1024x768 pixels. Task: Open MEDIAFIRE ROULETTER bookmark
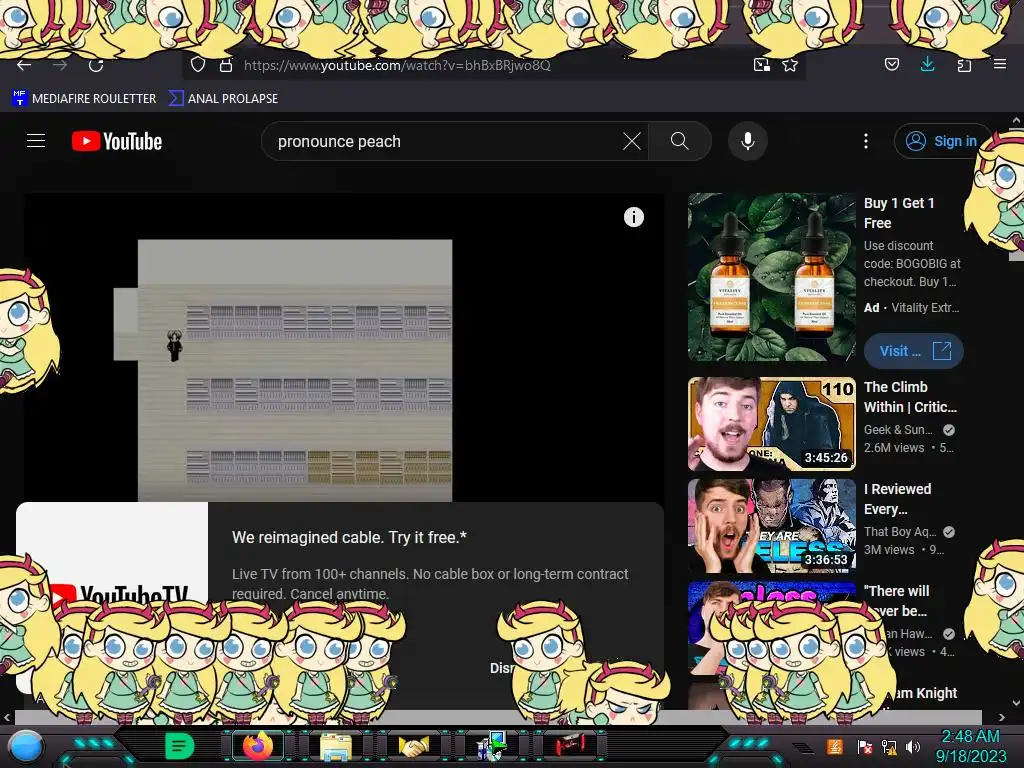coord(84,99)
